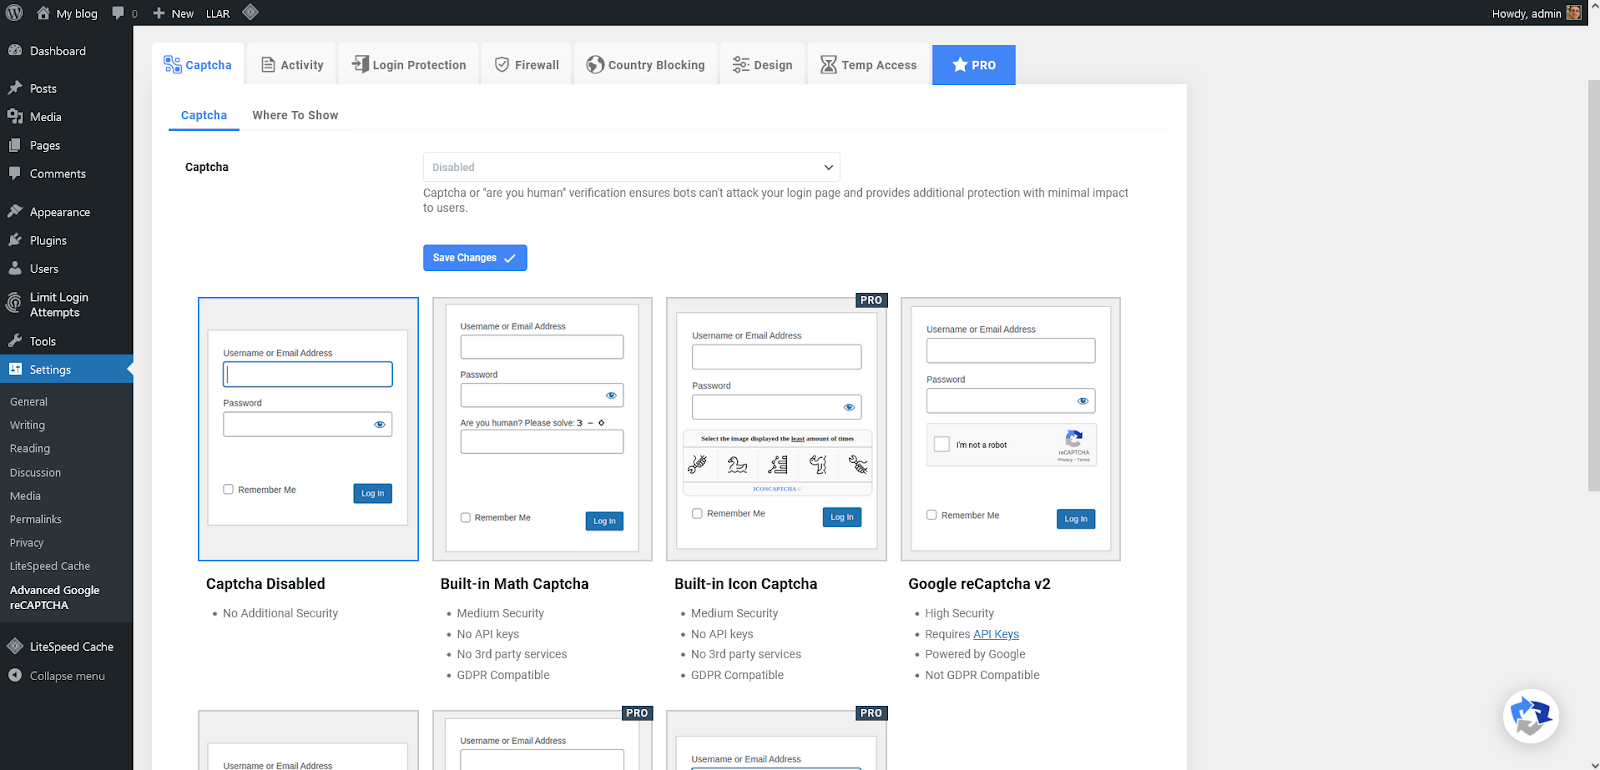Open the API Keys link
This screenshot has width=1600, height=770.
(996, 634)
